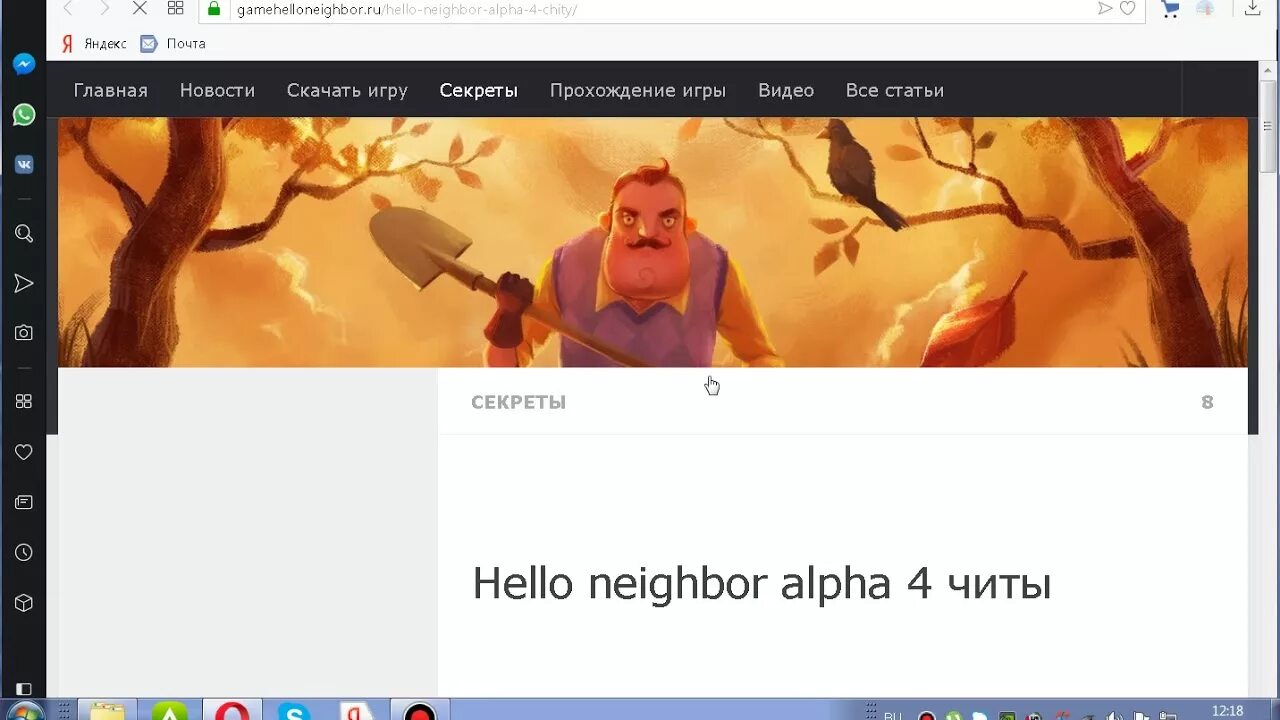The width and height of the screenshot is (1280, 720).
Task: Open the Прохождение игры menu item
Action: coord(638,90)
